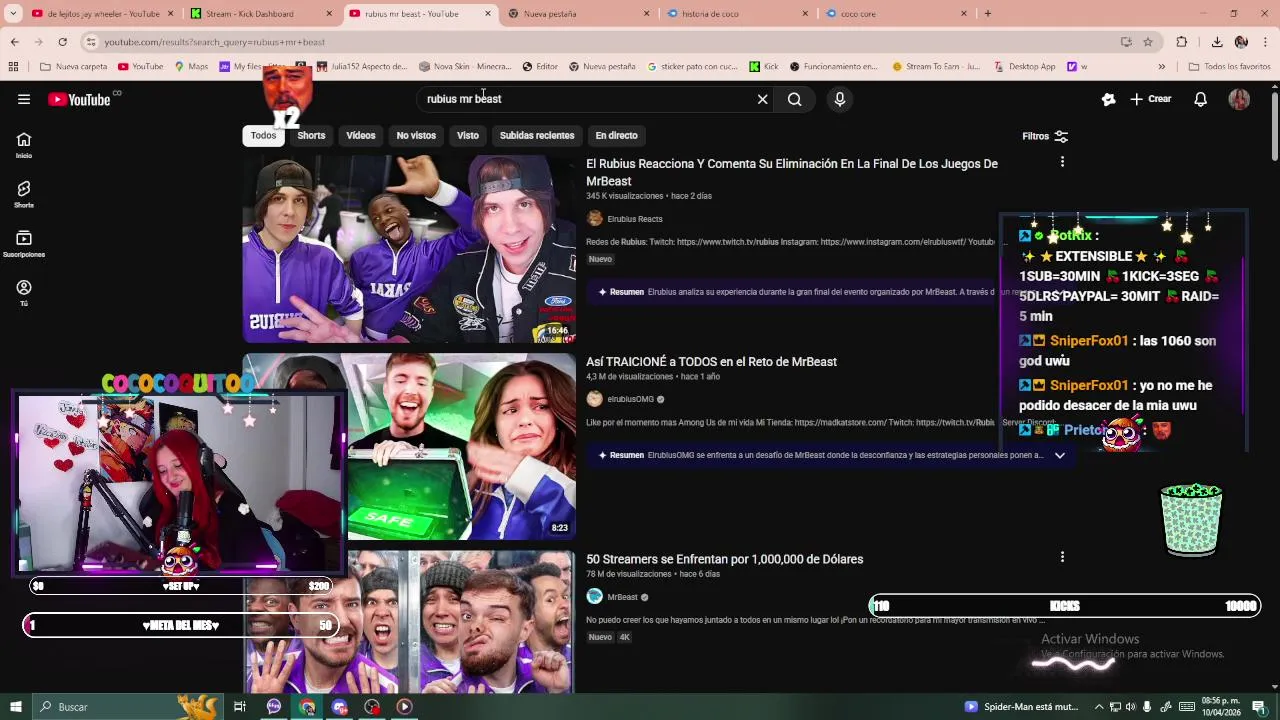Open title 'El Rubius Reacciona Y Comenta'

tap(792, 172)
